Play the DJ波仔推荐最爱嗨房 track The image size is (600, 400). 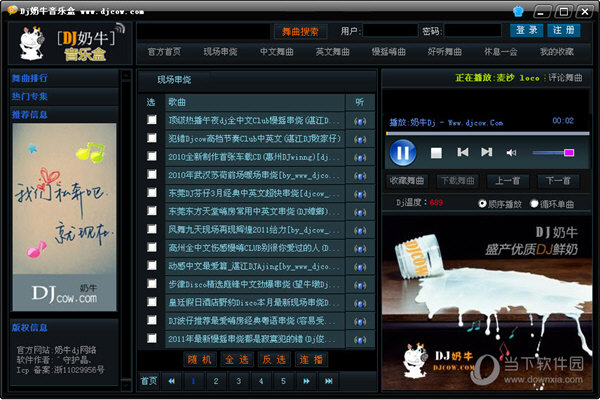pyautogui.click(x=360, y=322)
